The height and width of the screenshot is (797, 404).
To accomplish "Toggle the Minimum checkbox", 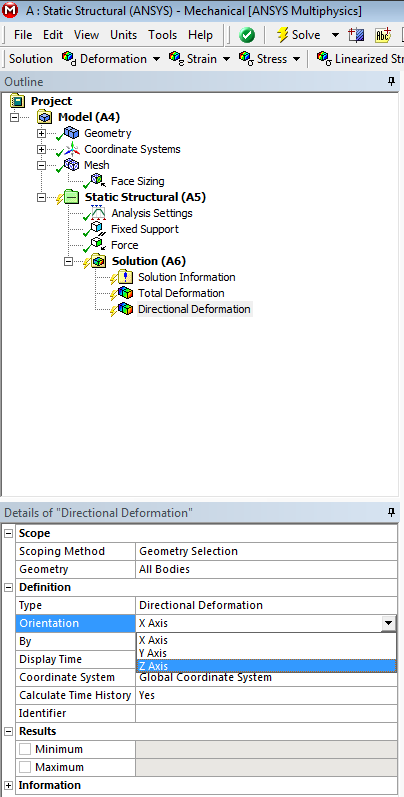I will [x=25, y=749].
